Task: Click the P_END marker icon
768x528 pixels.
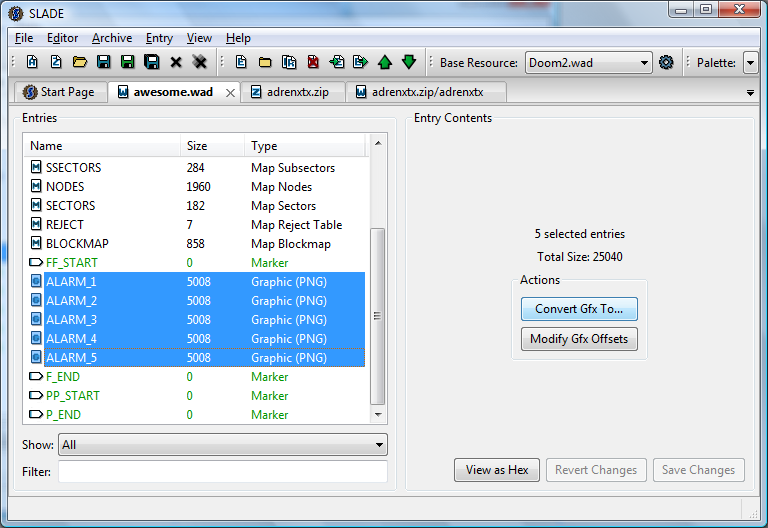Action: coord(36,414)
